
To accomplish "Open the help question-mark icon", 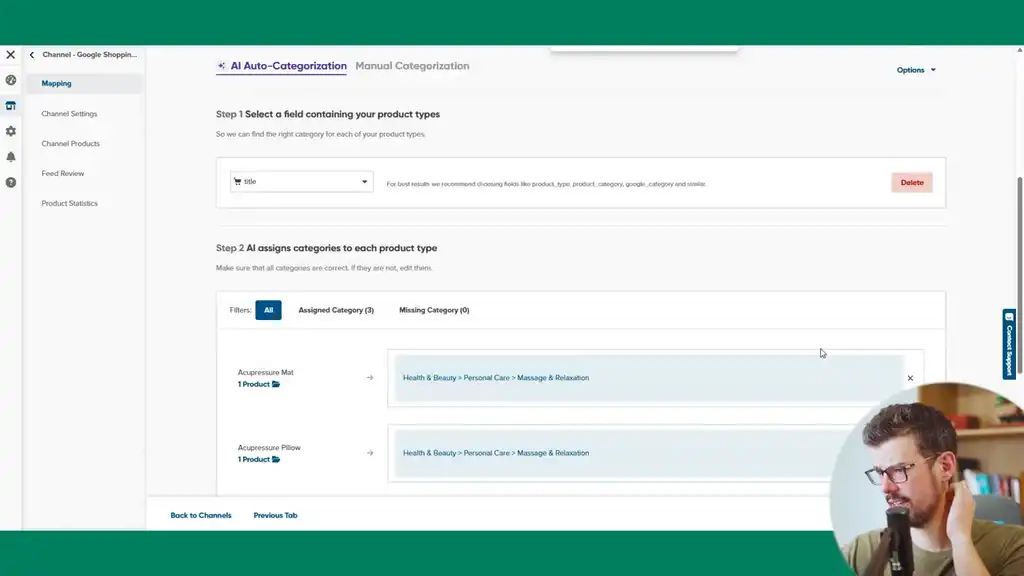I will pyautogui.click(x=10, y=182).
